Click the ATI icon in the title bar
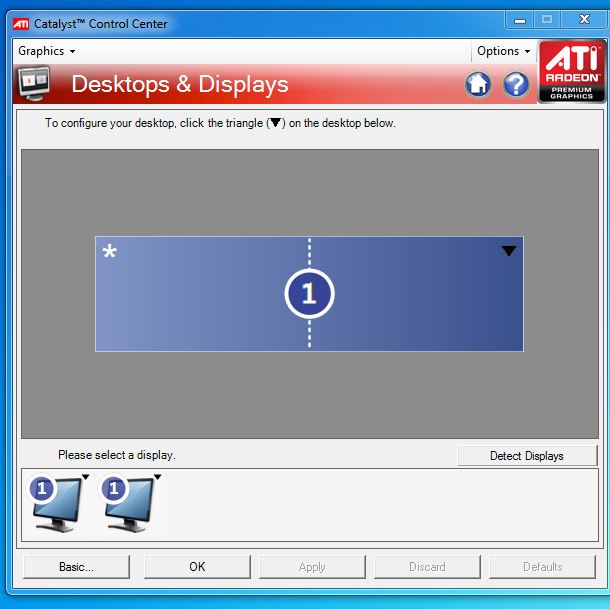Image resolution: width=610 pixels, height=609 pixels. (x=21, y=24)
